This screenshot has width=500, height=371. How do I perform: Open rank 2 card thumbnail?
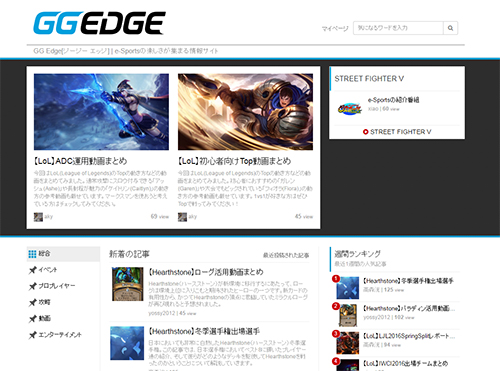(348, 315)
